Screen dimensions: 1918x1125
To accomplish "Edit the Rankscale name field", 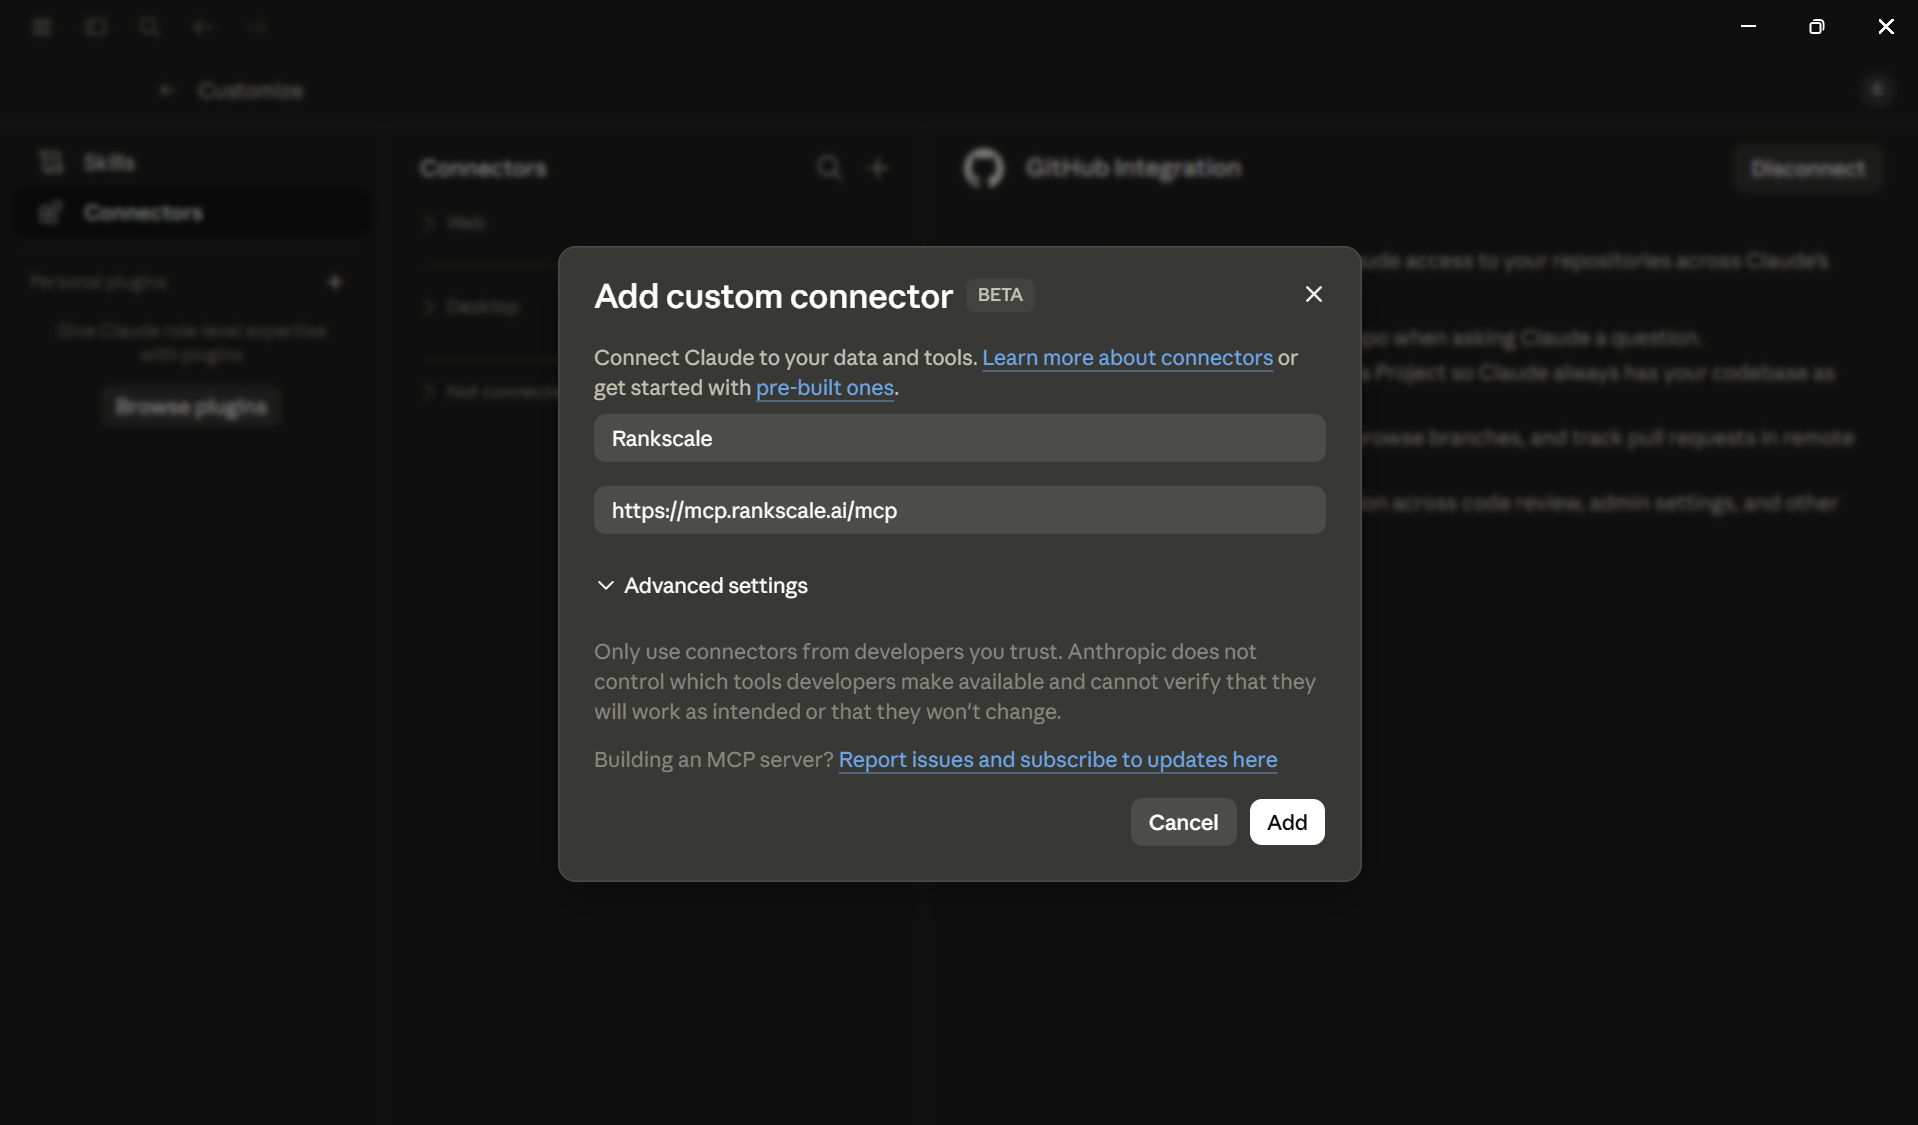I will click(x=959, y=438).
